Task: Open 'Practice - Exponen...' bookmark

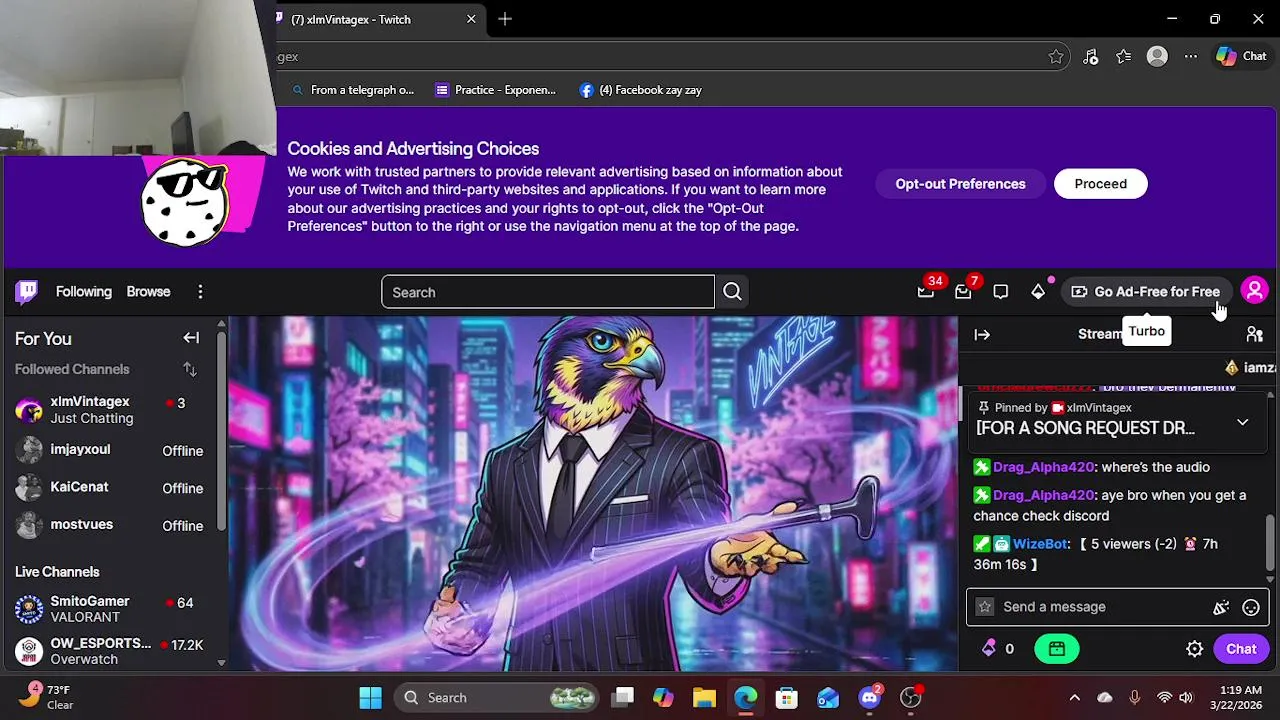Action: [496, 90]
